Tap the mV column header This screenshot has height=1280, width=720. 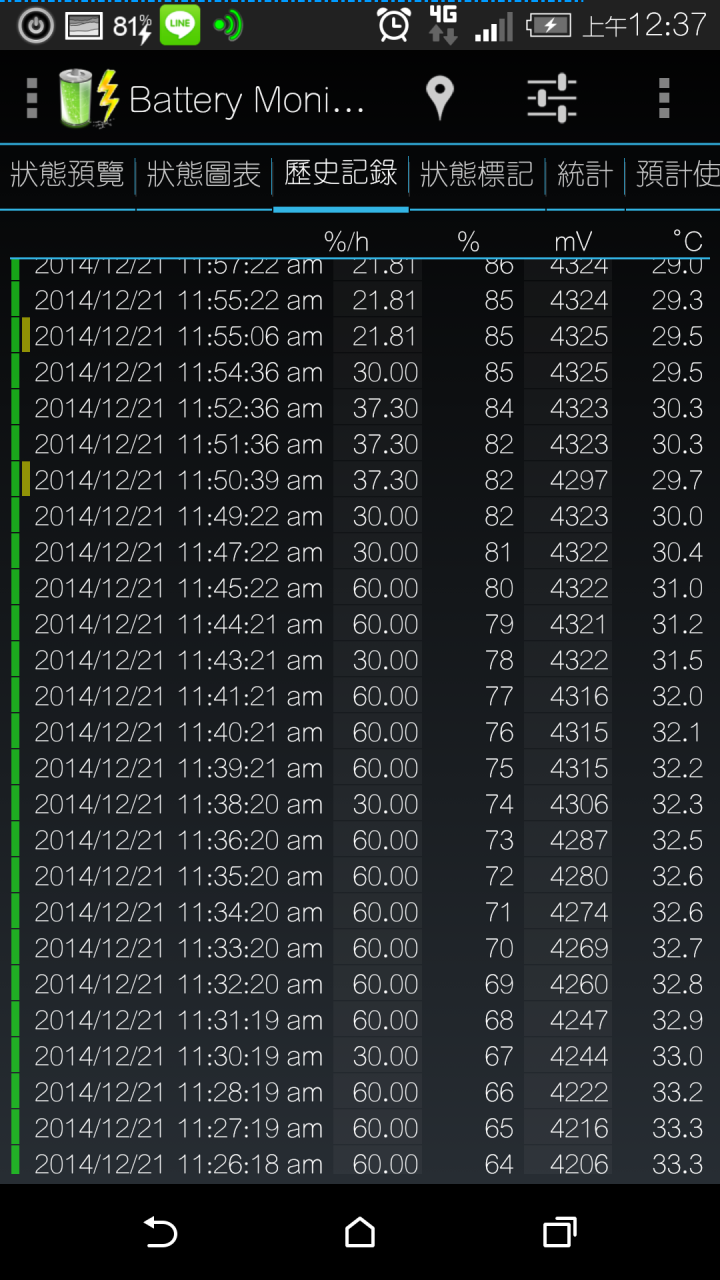click(x=573, y=241)
